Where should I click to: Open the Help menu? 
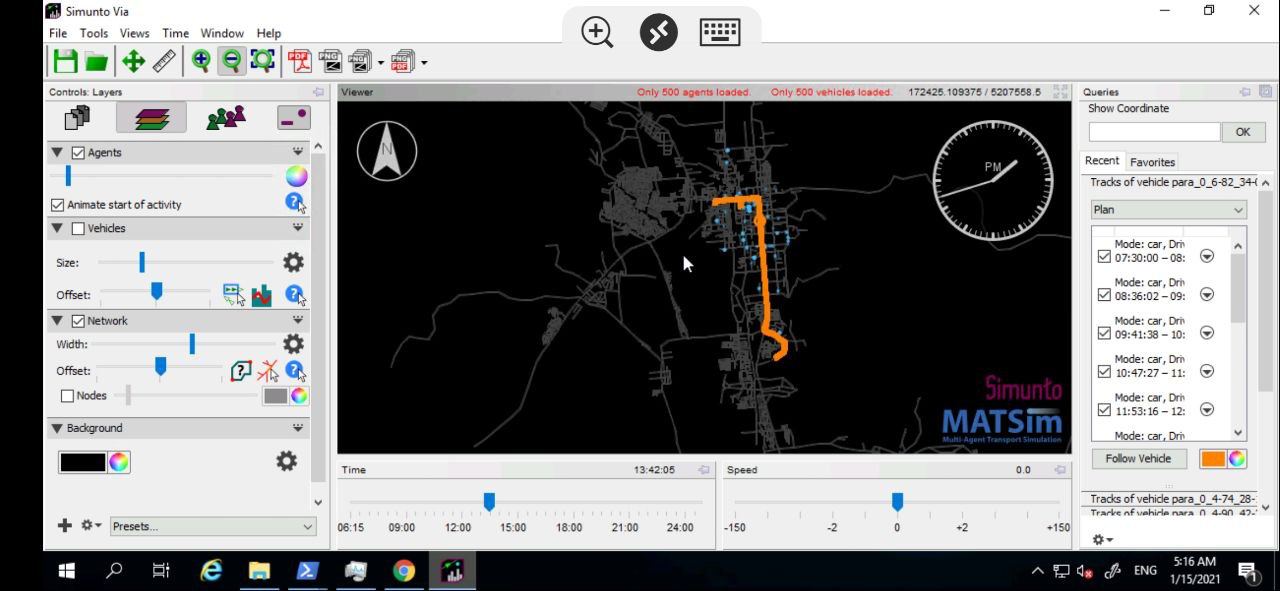(x=268, y=33)
